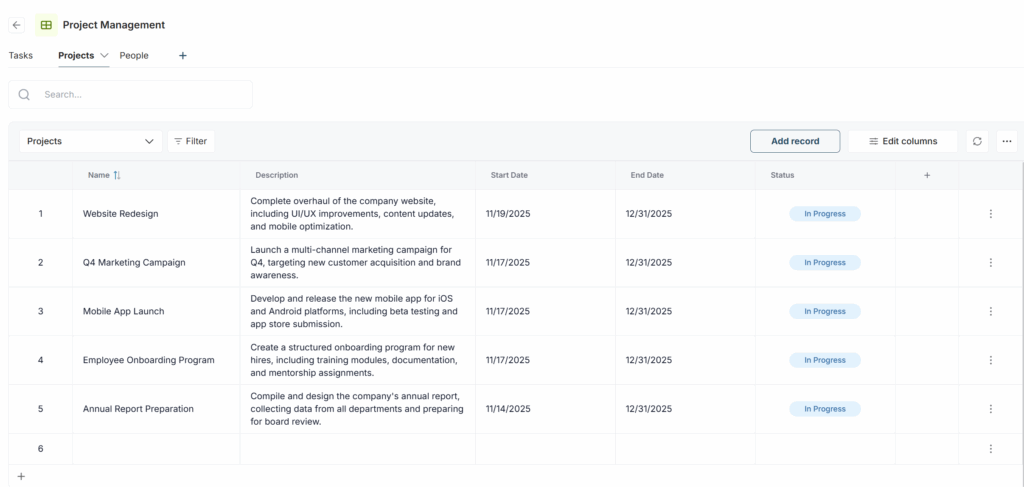Open row menu for Annual Report Preparation
This screenshot has height=487, width=1024.
990,409
